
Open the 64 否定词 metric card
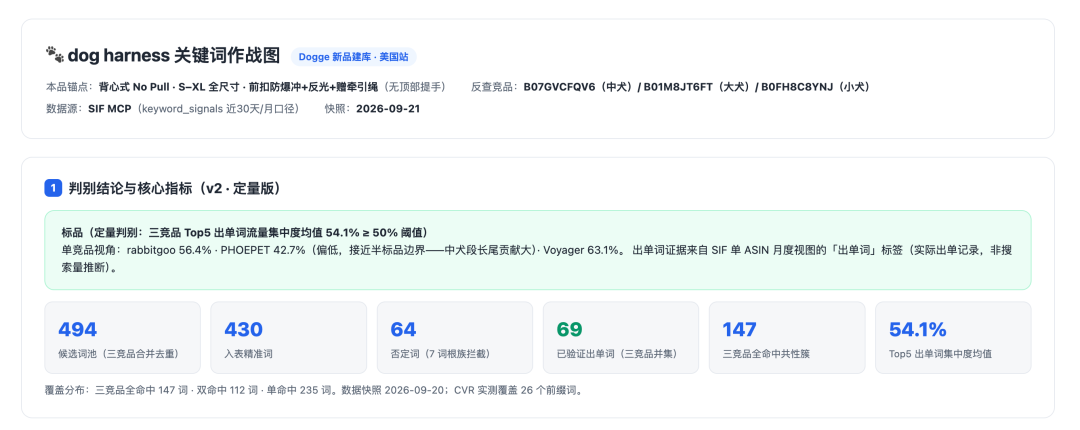(455, 338)
